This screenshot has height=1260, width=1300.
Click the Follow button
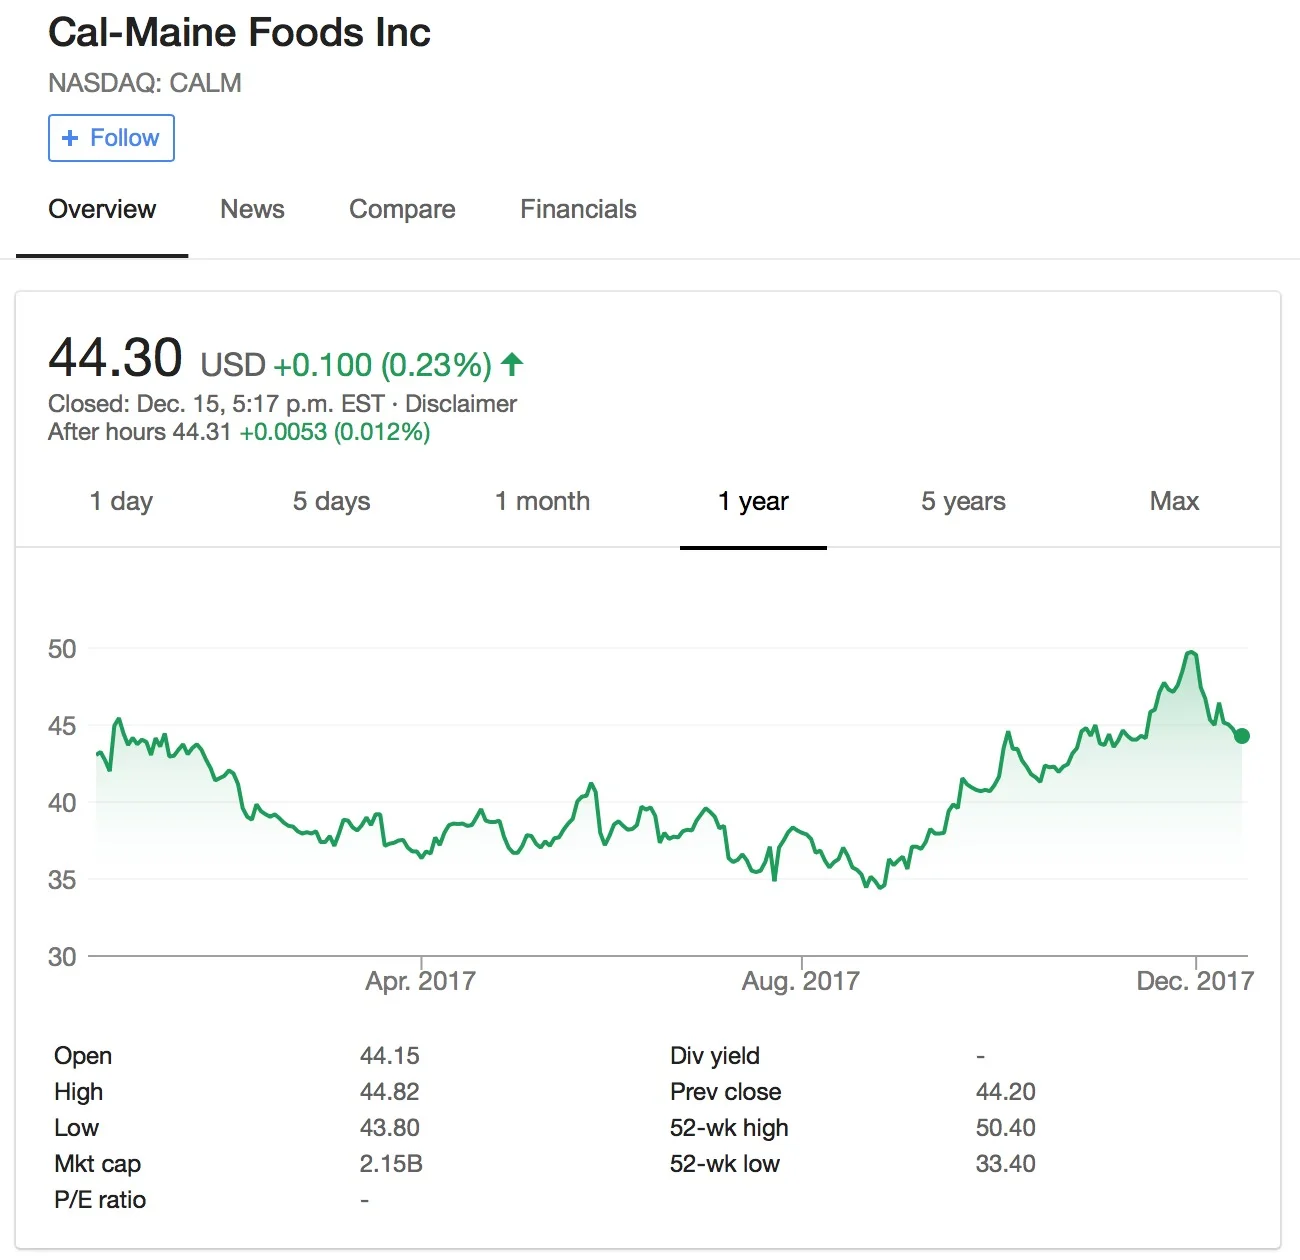(x=111, y=138)
